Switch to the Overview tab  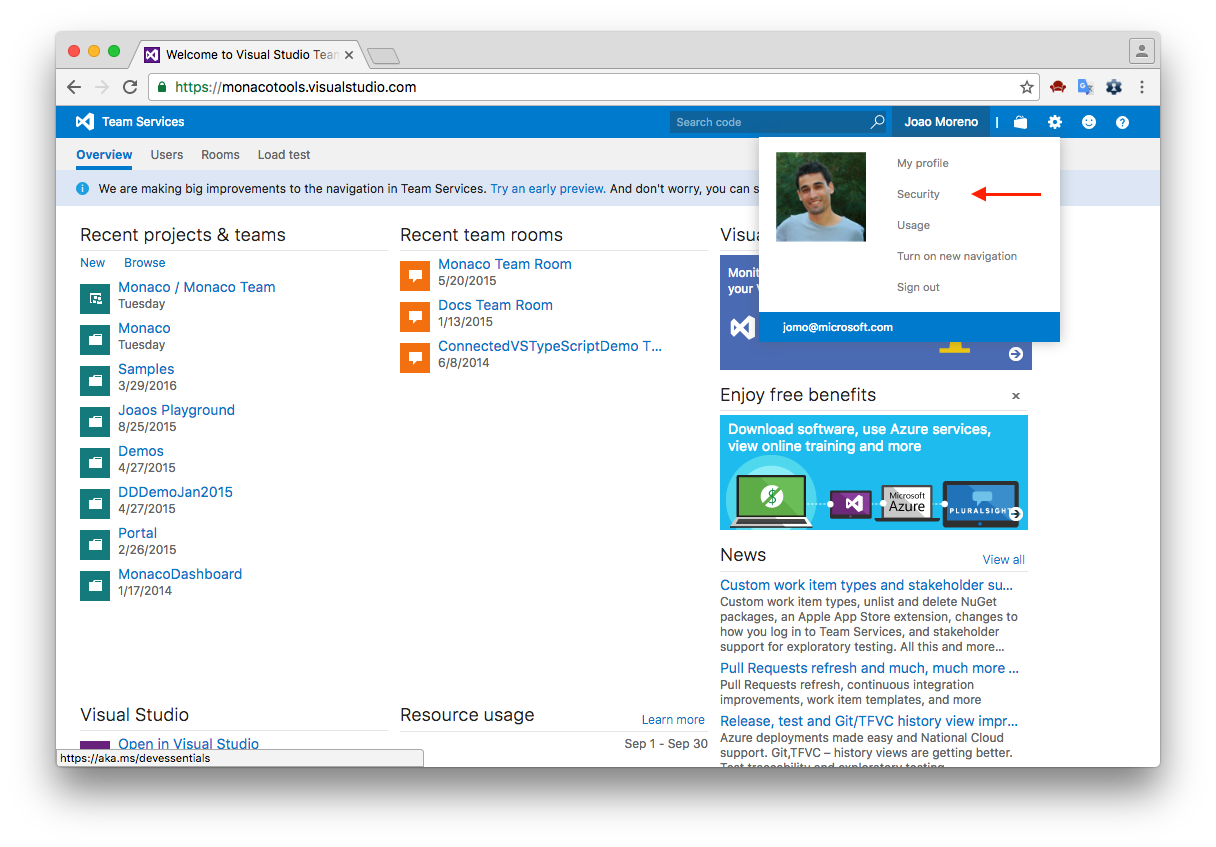point(104,155)
